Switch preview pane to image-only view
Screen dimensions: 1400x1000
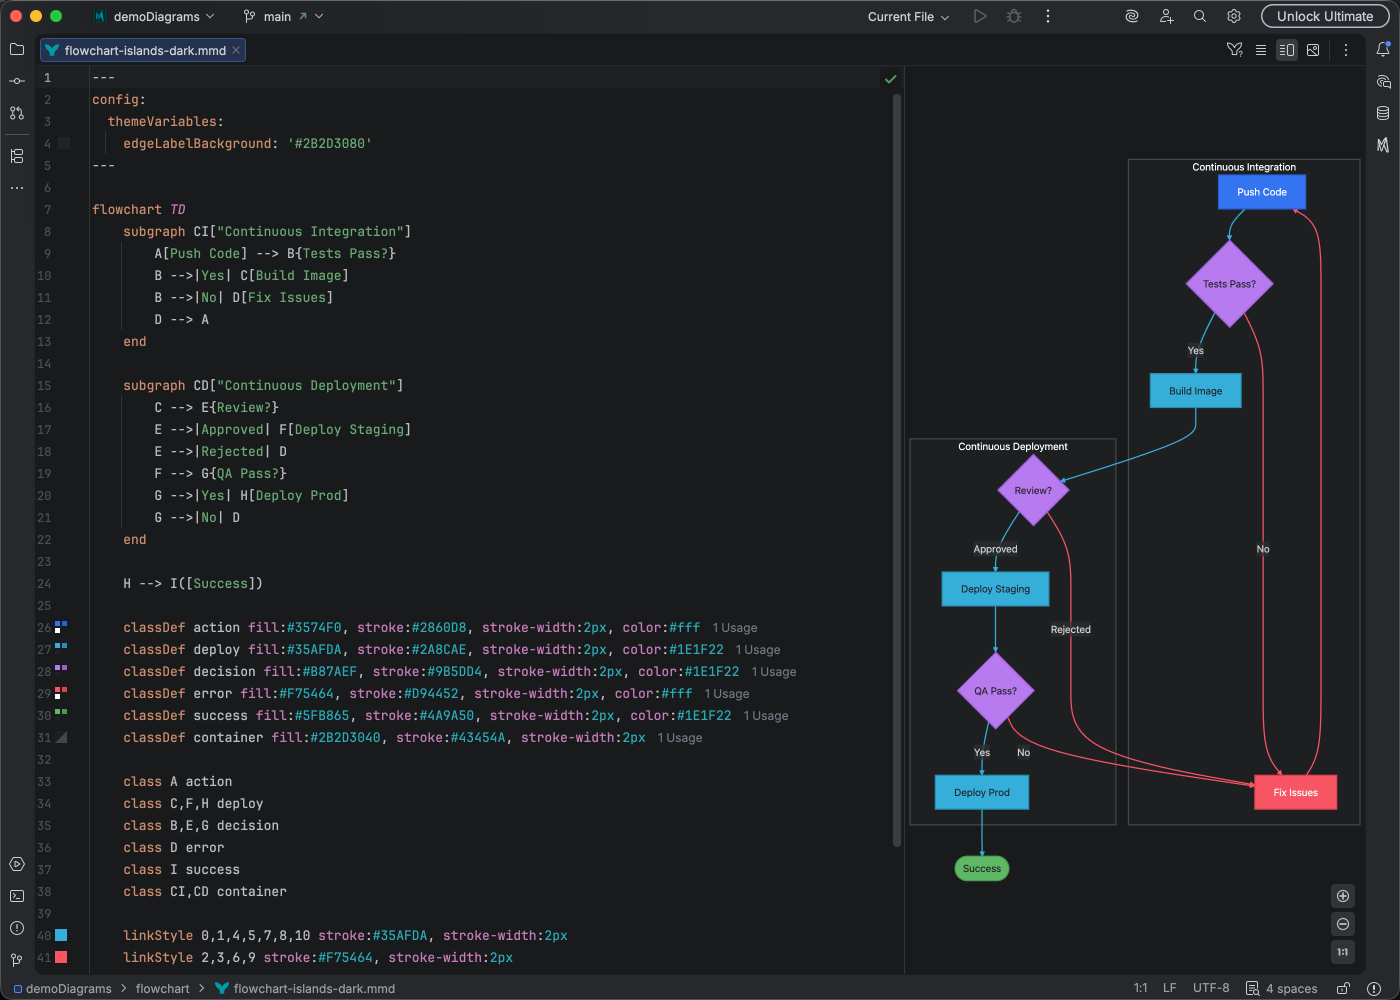[x=1313, y=50]
